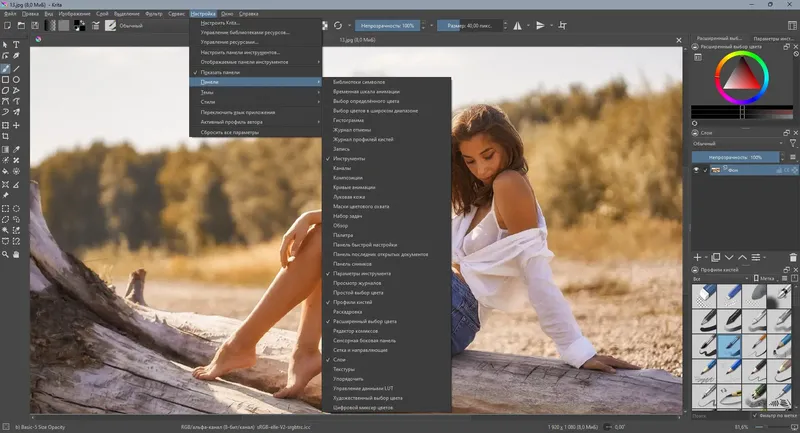Choose Гистограмма from the panels list
Viewport: 800px width, 433px height.
350,119
